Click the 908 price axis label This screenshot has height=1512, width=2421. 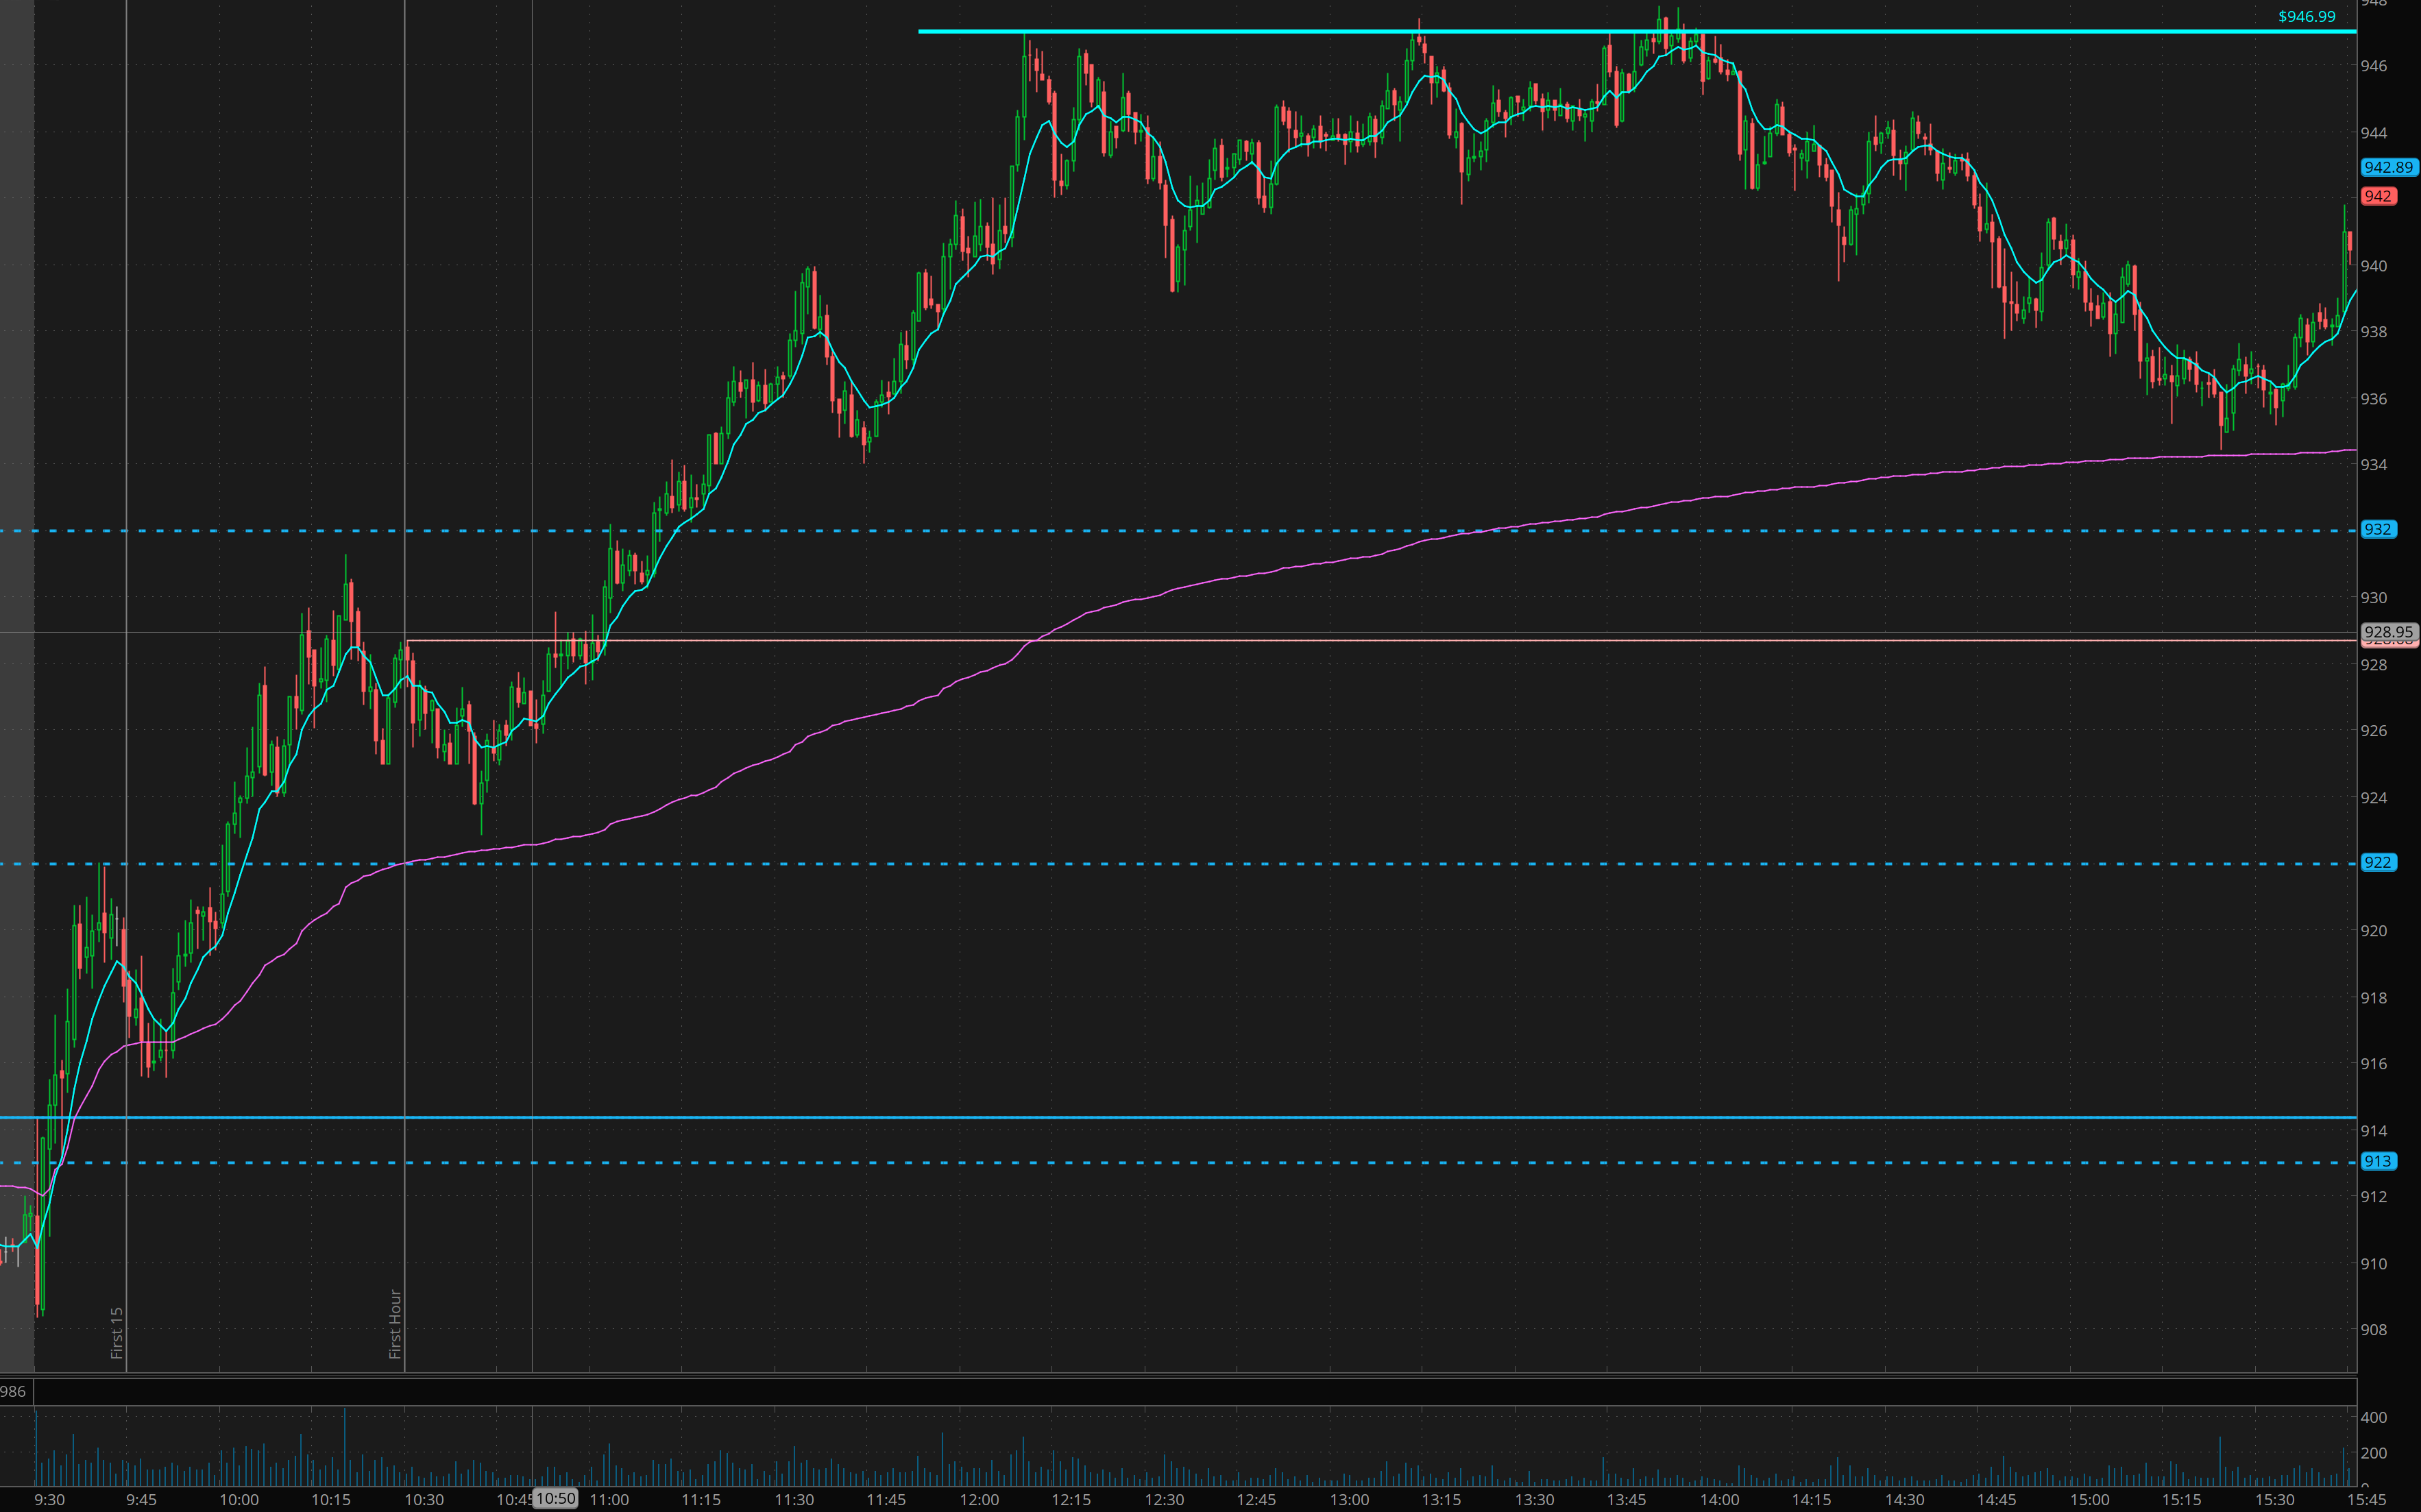2373,1329
